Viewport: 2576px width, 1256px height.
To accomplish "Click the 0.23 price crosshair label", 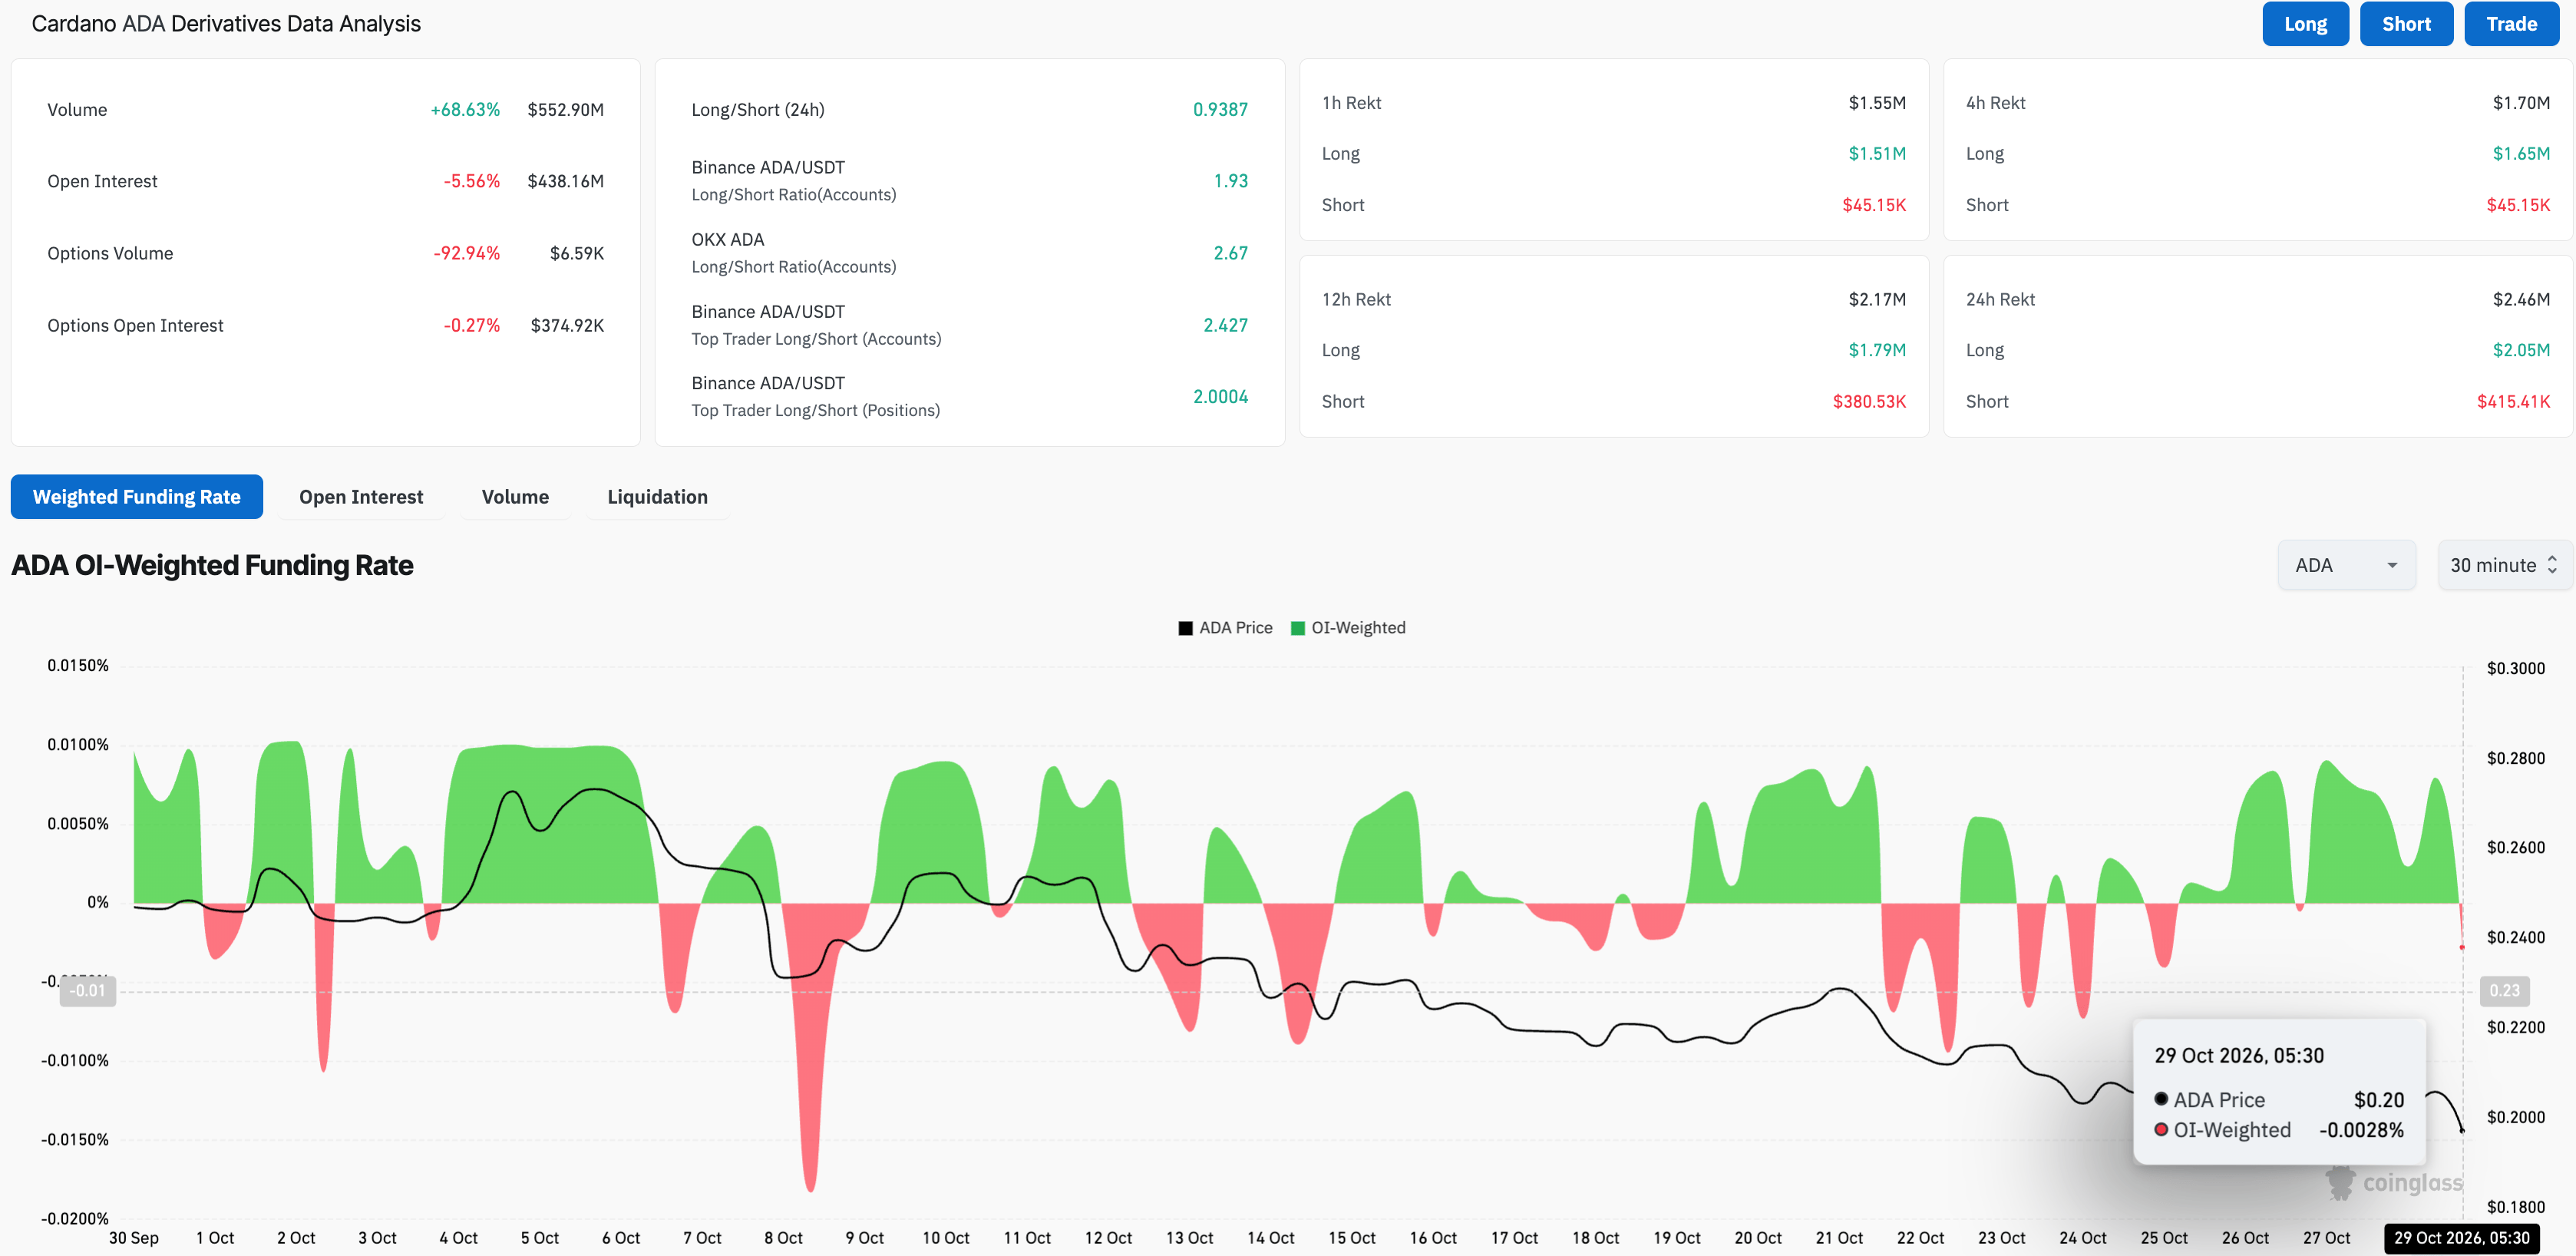I will [x=2504, y=991].
